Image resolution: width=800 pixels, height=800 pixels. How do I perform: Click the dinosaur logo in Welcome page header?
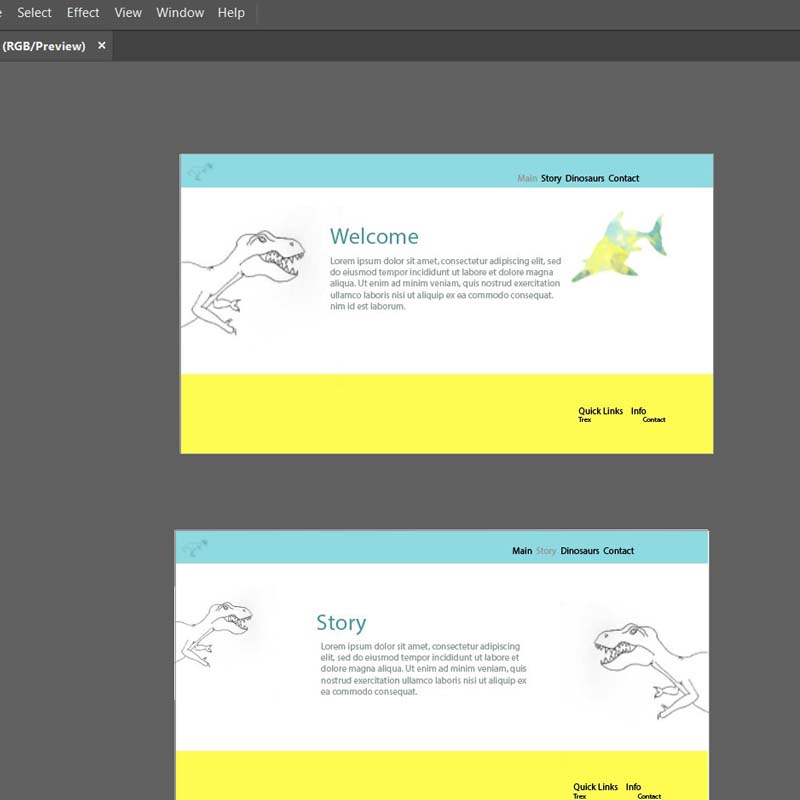200,172
